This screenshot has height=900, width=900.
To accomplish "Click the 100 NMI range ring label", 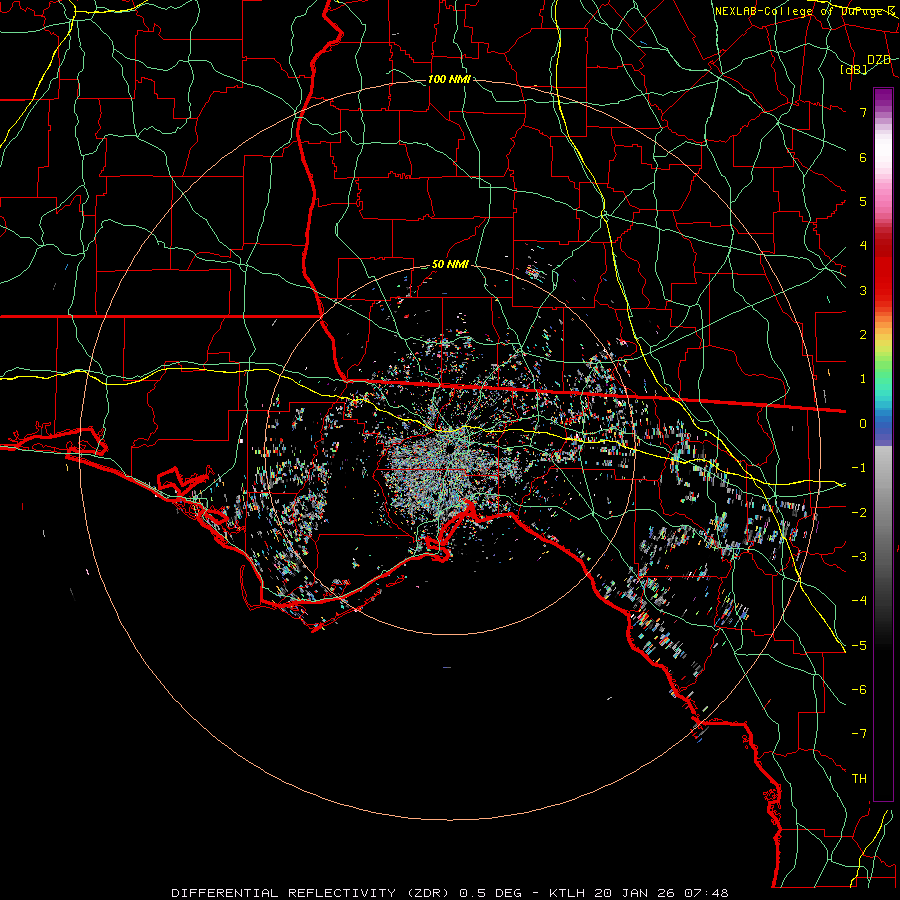I will tap(449, 79).
